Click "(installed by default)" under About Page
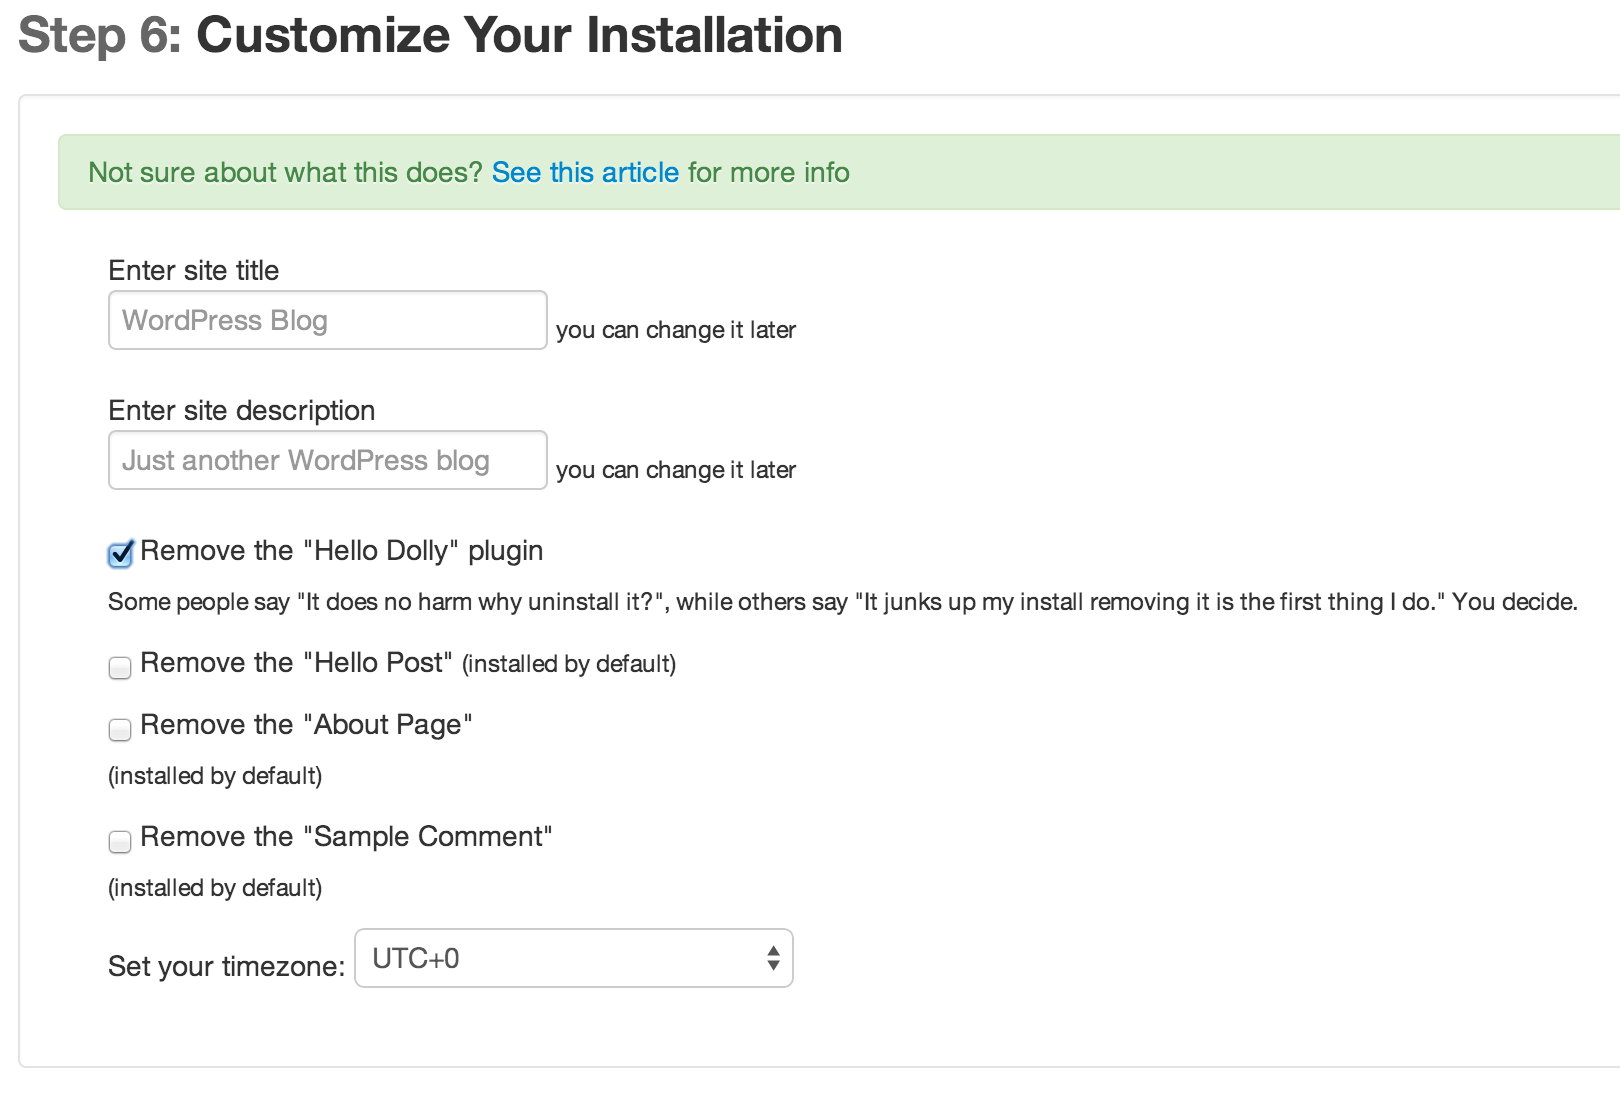1620x1094 pixels. click(x=215, y=776)
